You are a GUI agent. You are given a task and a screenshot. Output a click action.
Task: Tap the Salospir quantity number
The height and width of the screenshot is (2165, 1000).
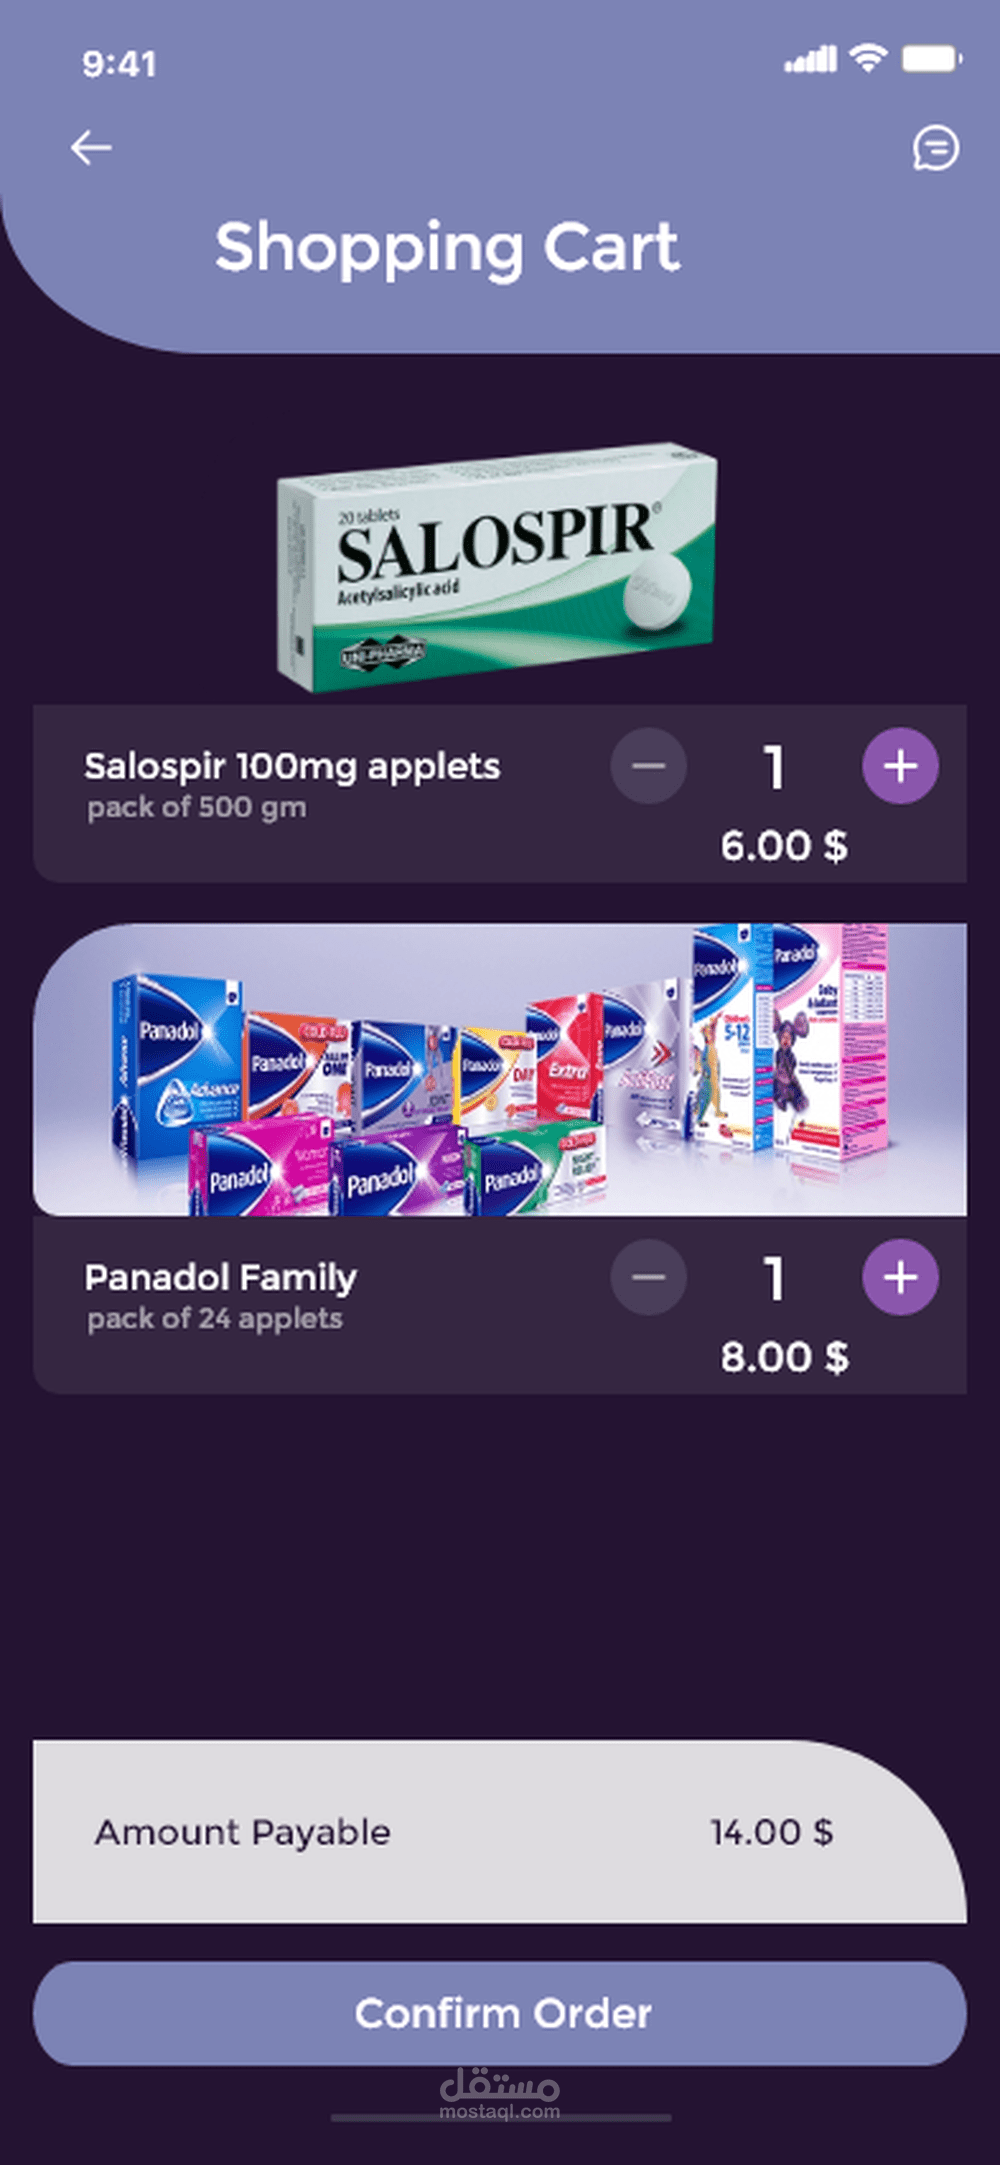tap(774, 768)
